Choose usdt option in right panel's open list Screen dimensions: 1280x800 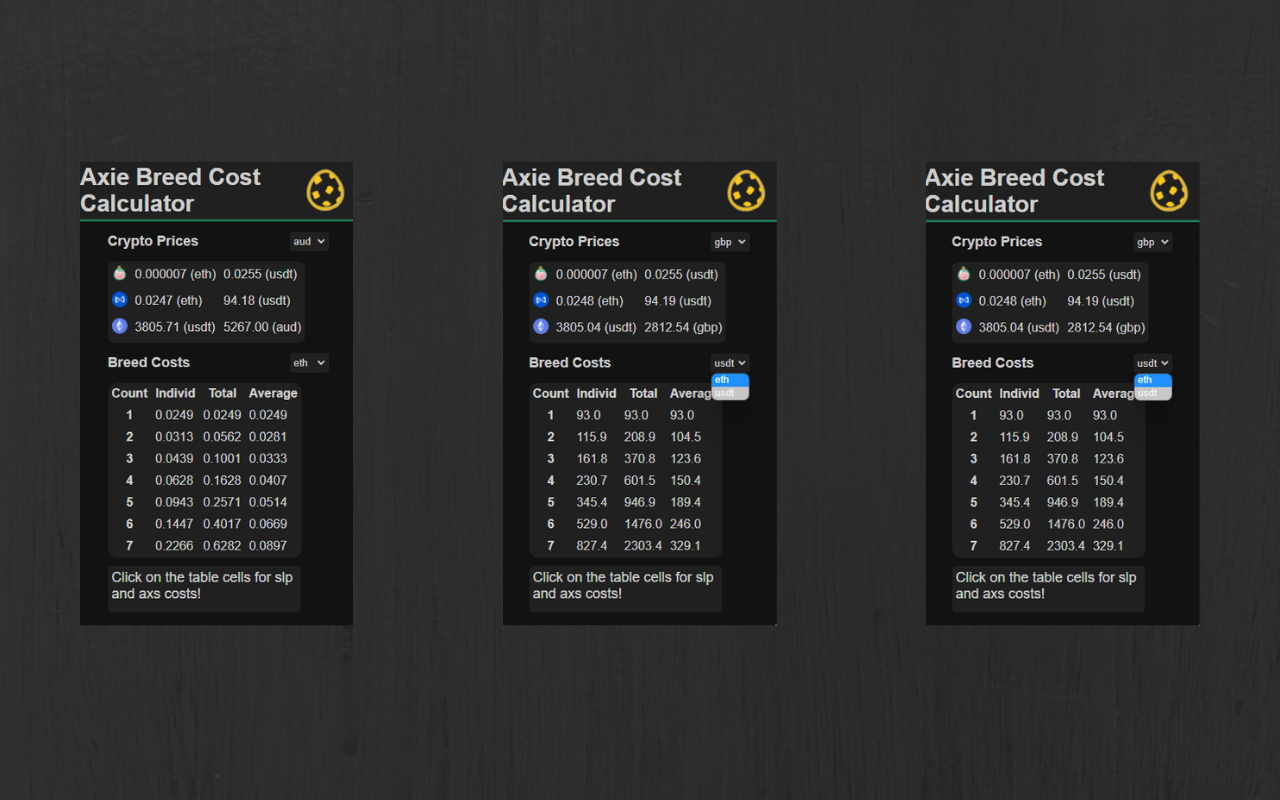pyautogui.click(x=1153, y=393)
